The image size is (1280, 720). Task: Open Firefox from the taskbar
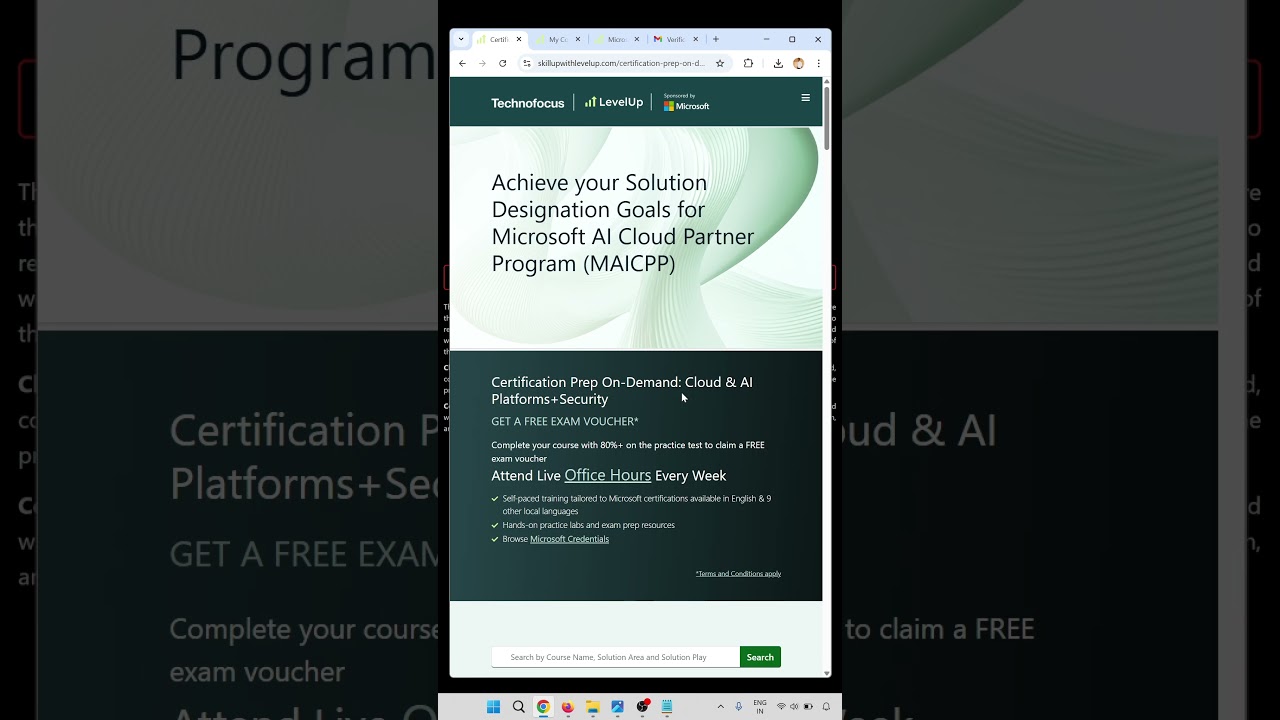[568, 707]
